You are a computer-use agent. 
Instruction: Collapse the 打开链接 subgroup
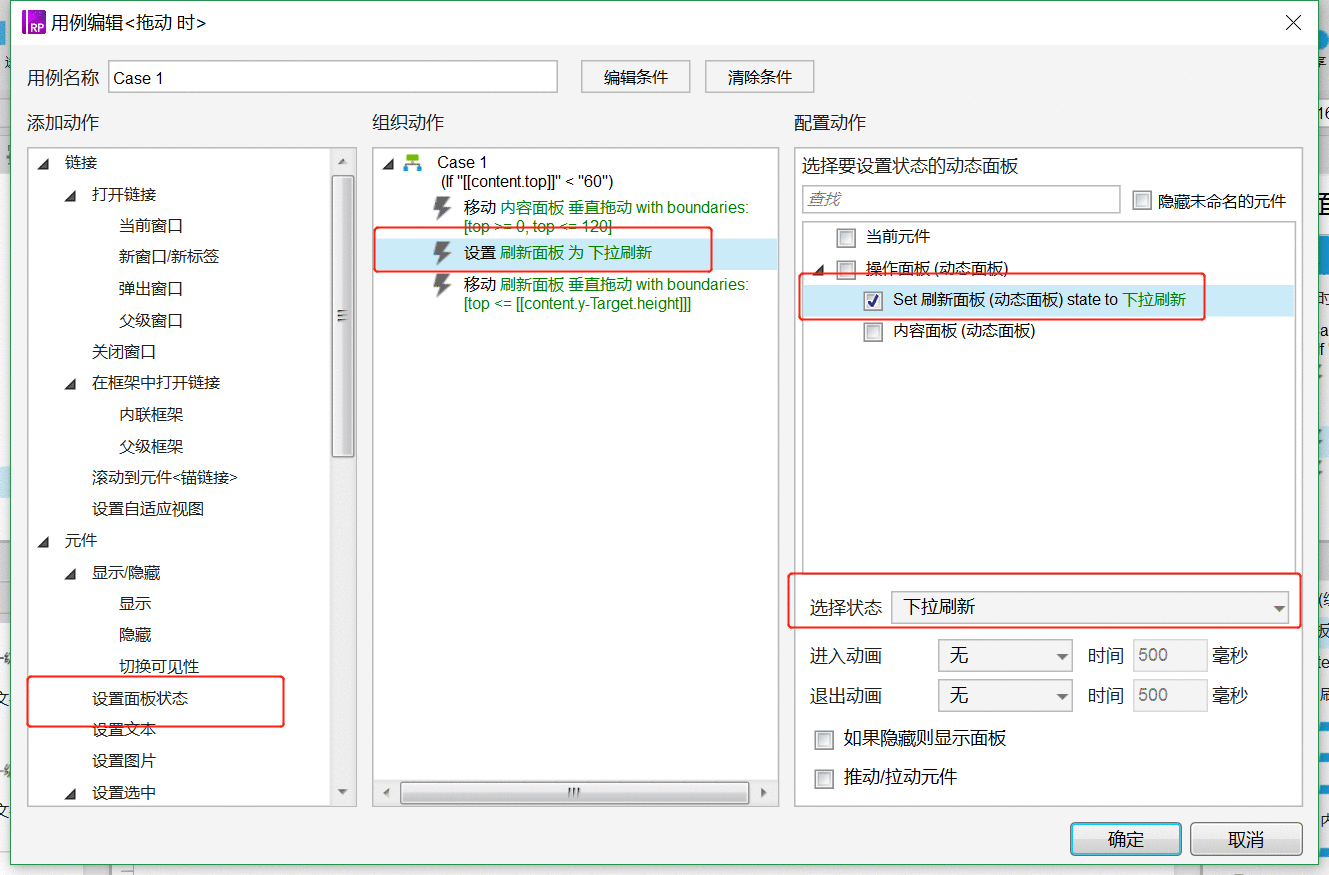pyautogui.click(x=70, y=196)
